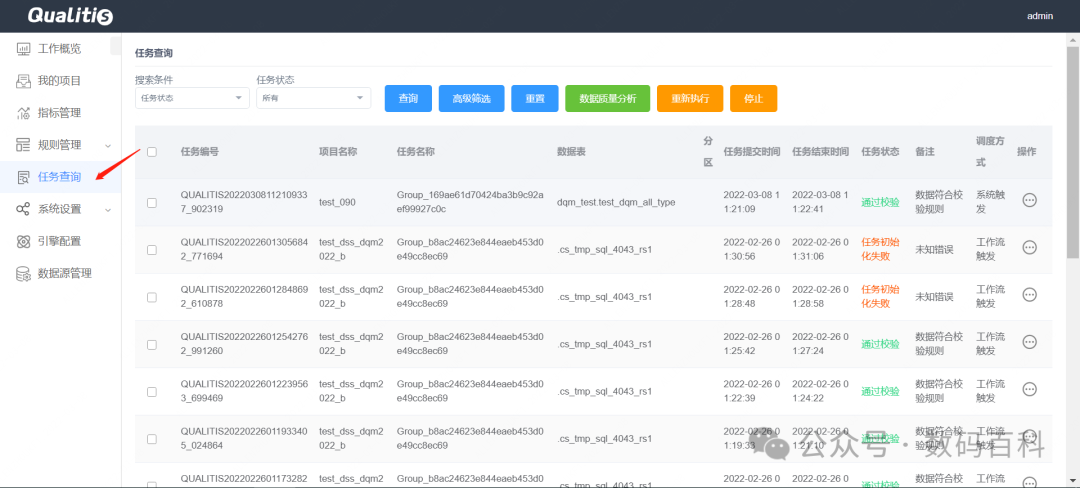The height and width of the screenshot is (488, 1080).
Task: Expand the 规则管理 submenu chevron
Action: point(108,145)
